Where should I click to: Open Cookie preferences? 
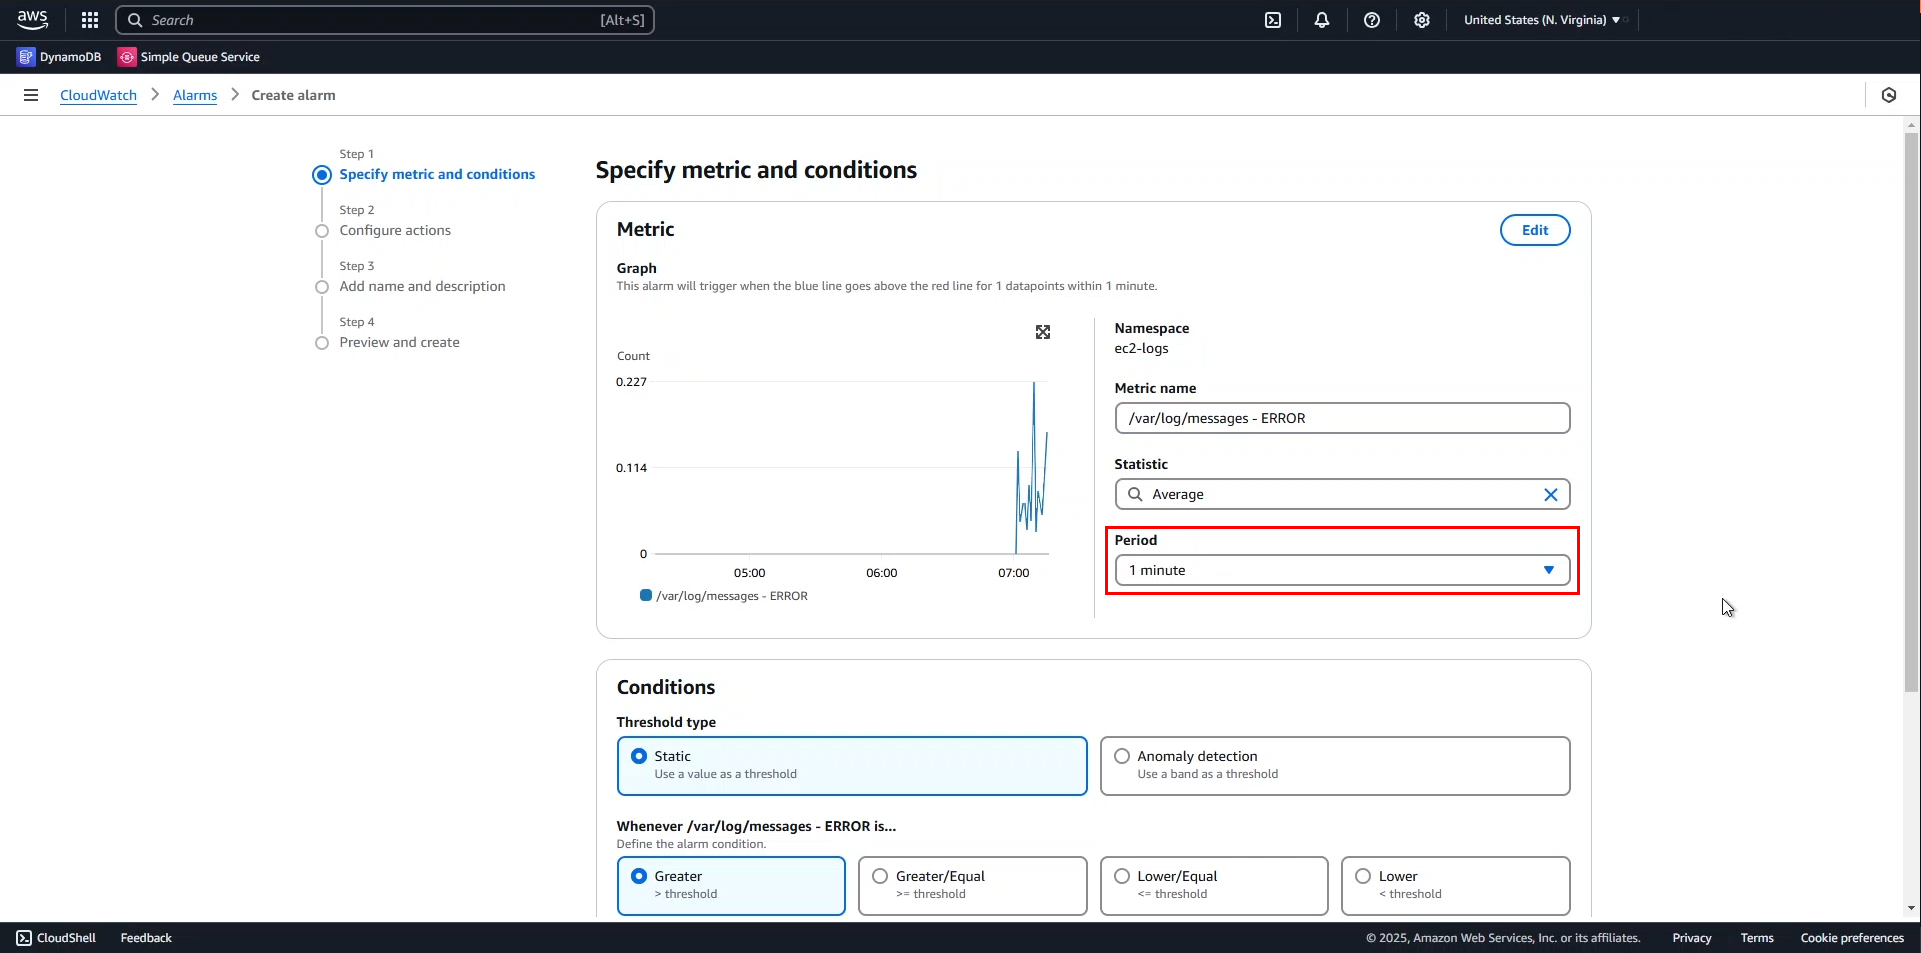tap(1852, 938)
